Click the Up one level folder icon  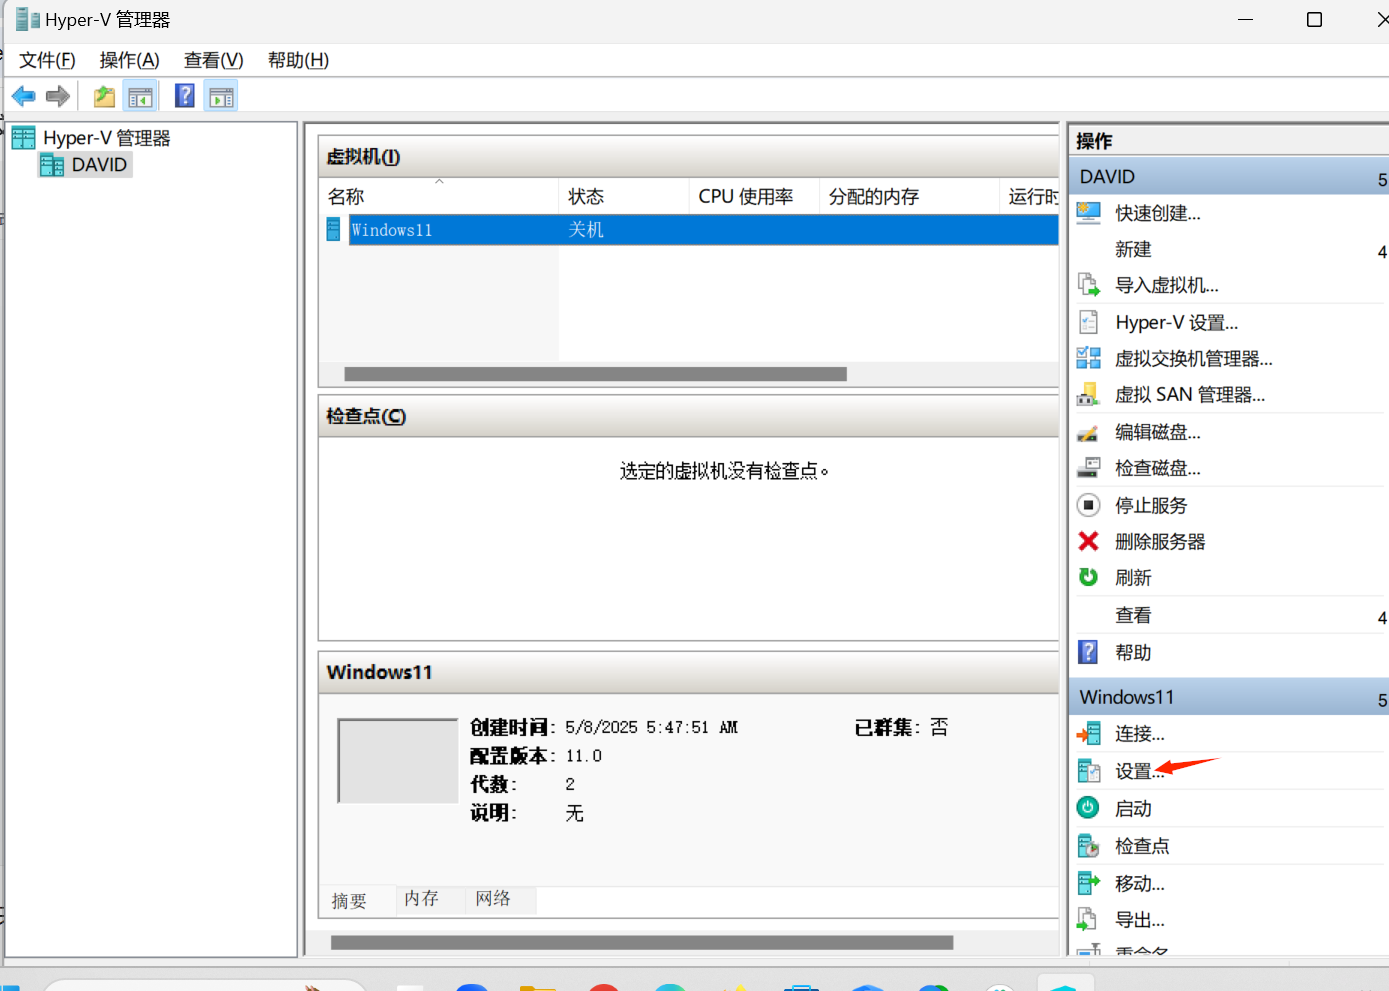104,97
